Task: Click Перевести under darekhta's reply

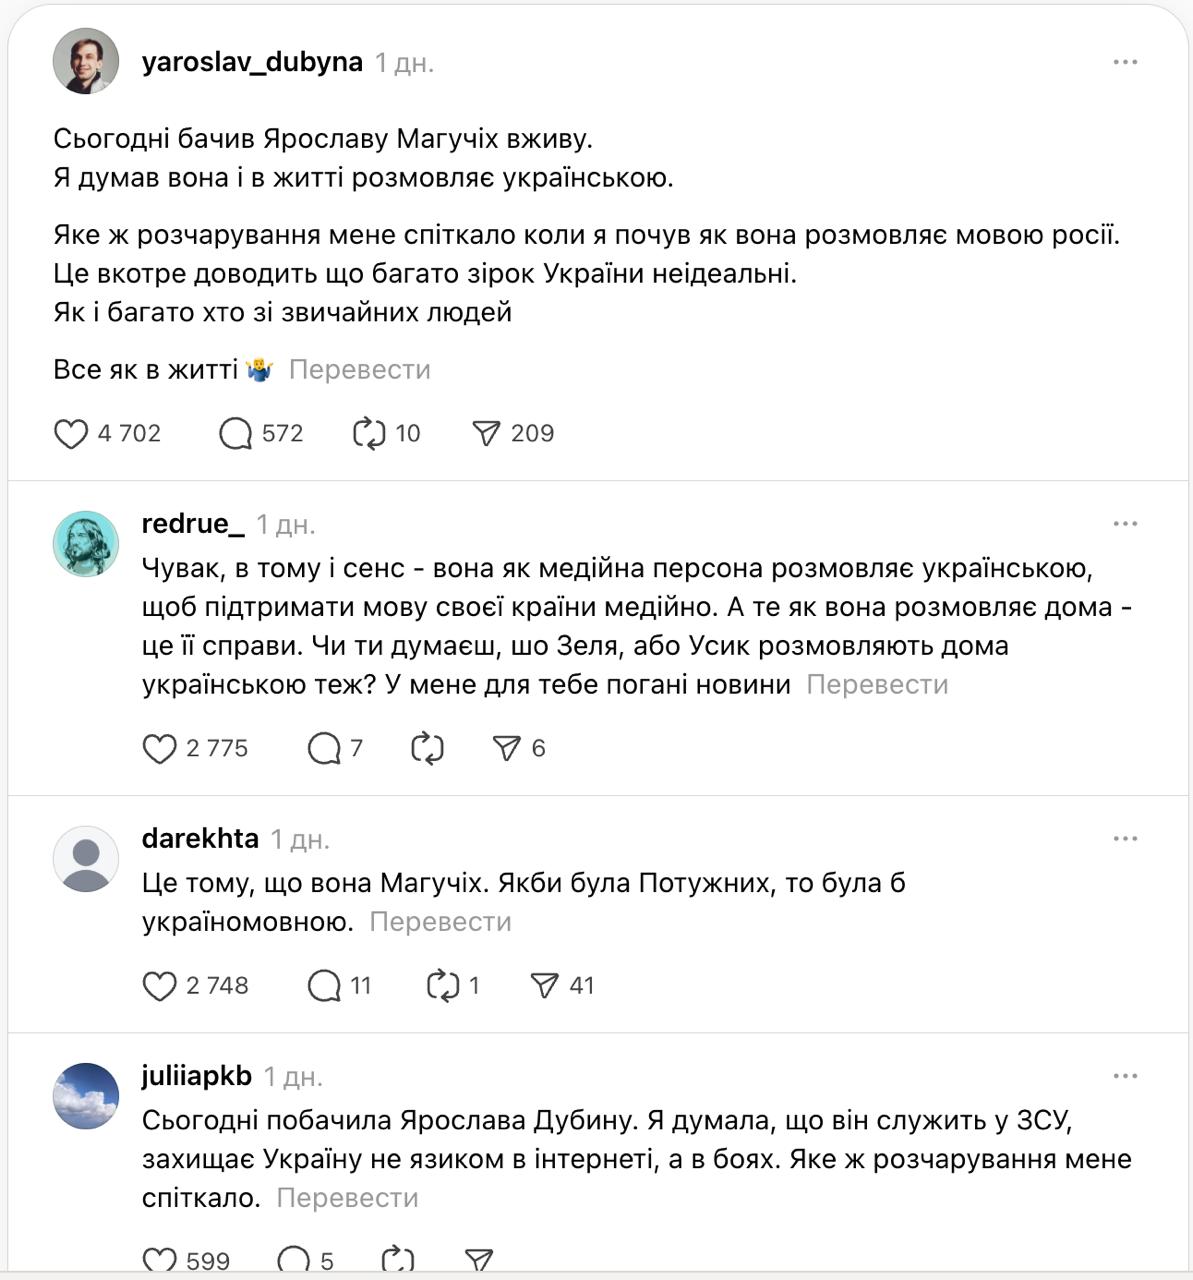Action: coord(440,922)
